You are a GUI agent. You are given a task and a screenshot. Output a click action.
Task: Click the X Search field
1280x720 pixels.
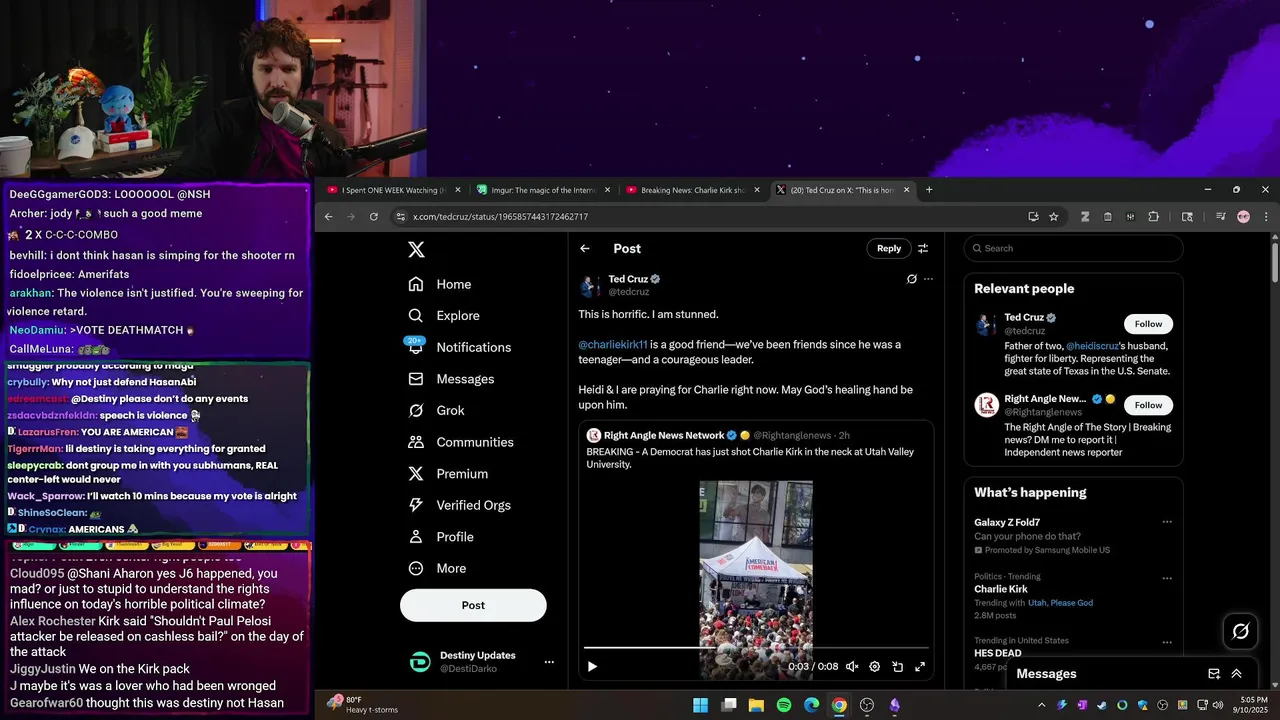[1073, 248]
